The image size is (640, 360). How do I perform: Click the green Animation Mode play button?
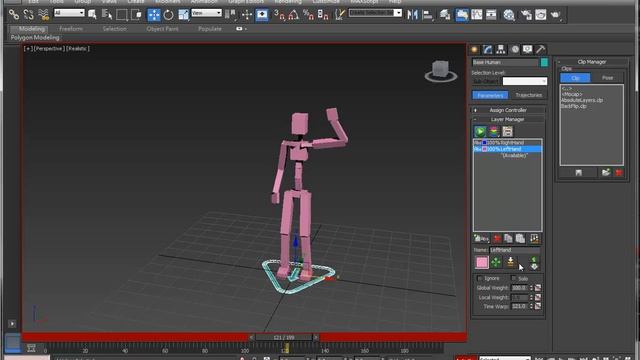point(480,131)
